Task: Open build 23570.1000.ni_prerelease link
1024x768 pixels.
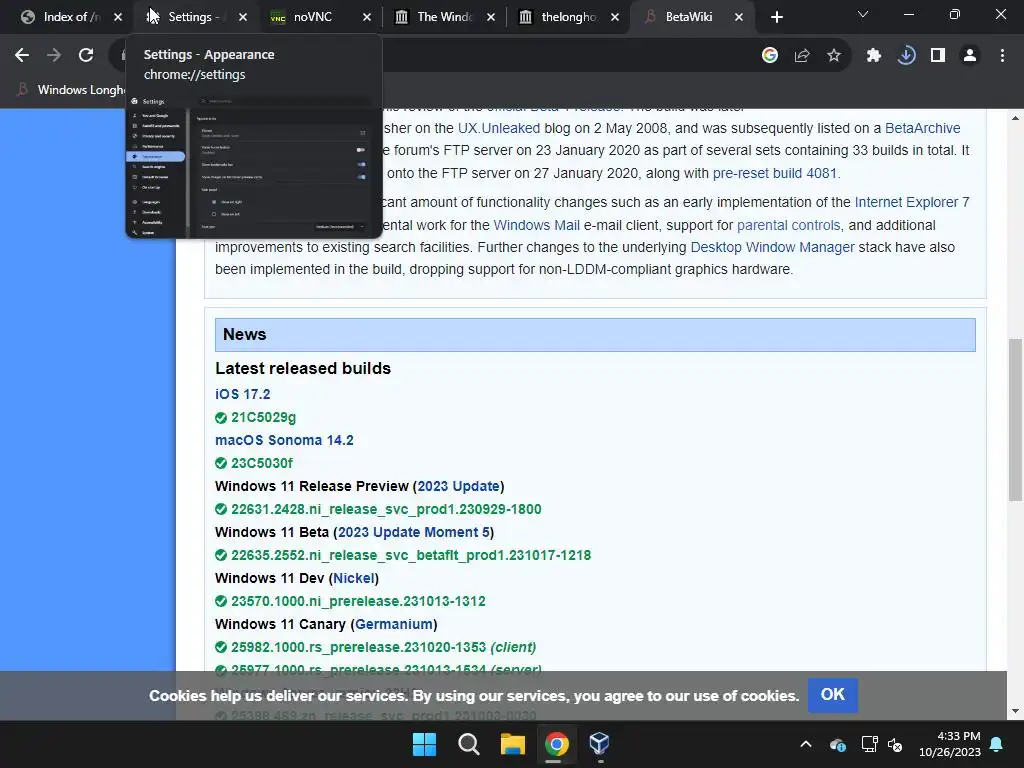Action: (358, 601)
